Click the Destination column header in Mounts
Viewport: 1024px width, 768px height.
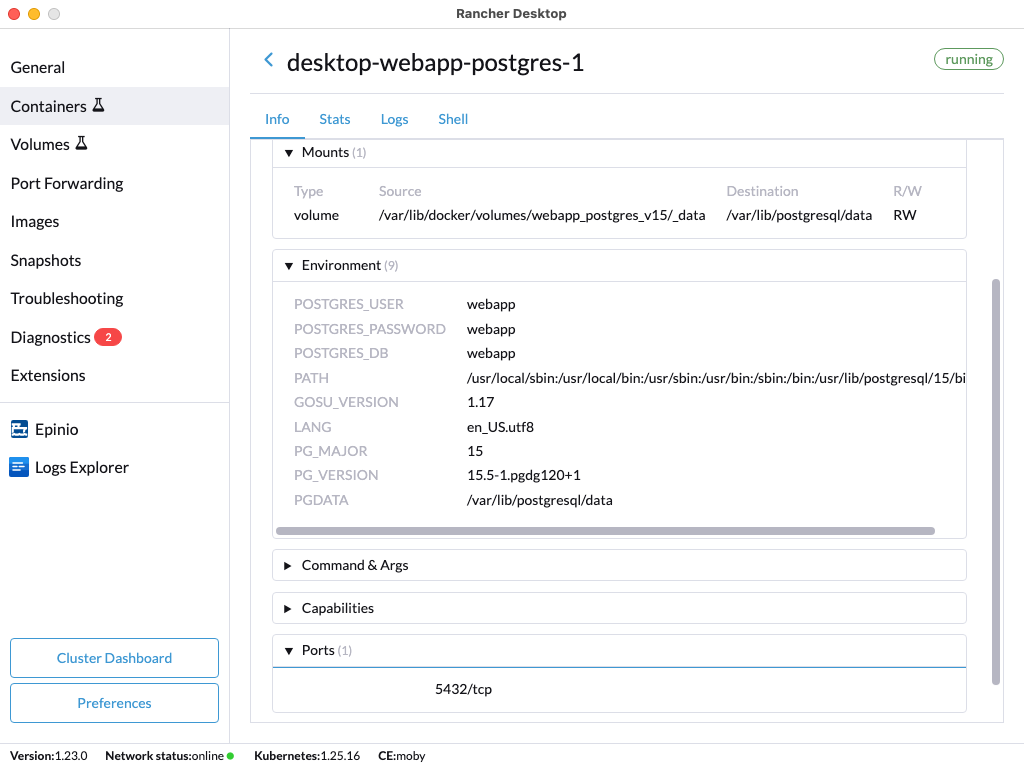tap(762, 191)
